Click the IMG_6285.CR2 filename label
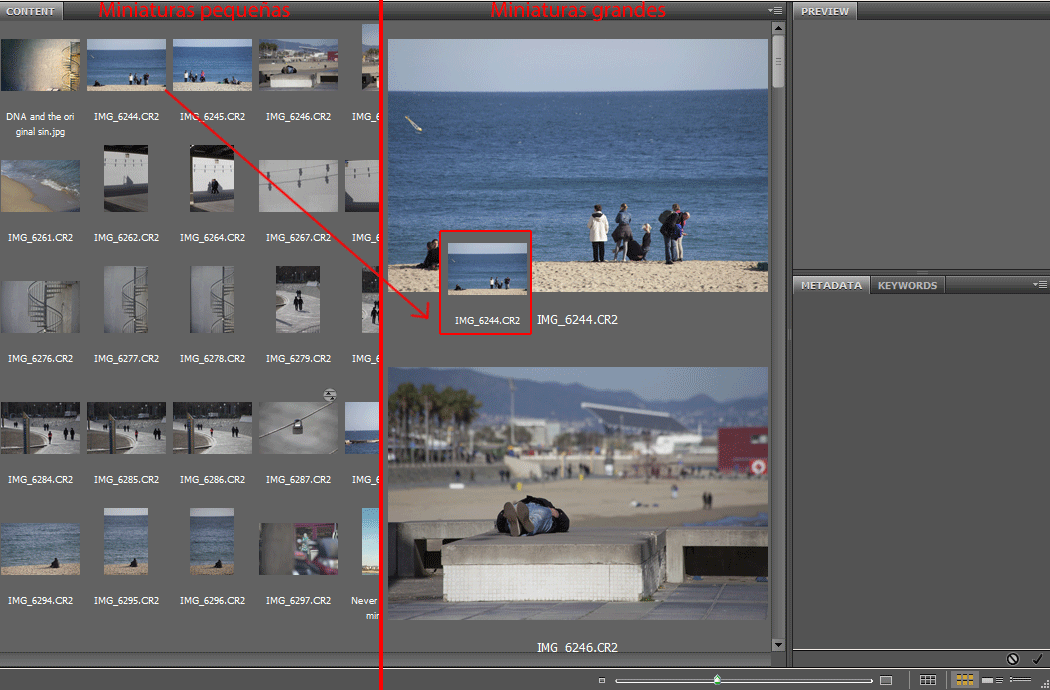Viewport: 1050px width, 690px height. [x=127, y=480]
